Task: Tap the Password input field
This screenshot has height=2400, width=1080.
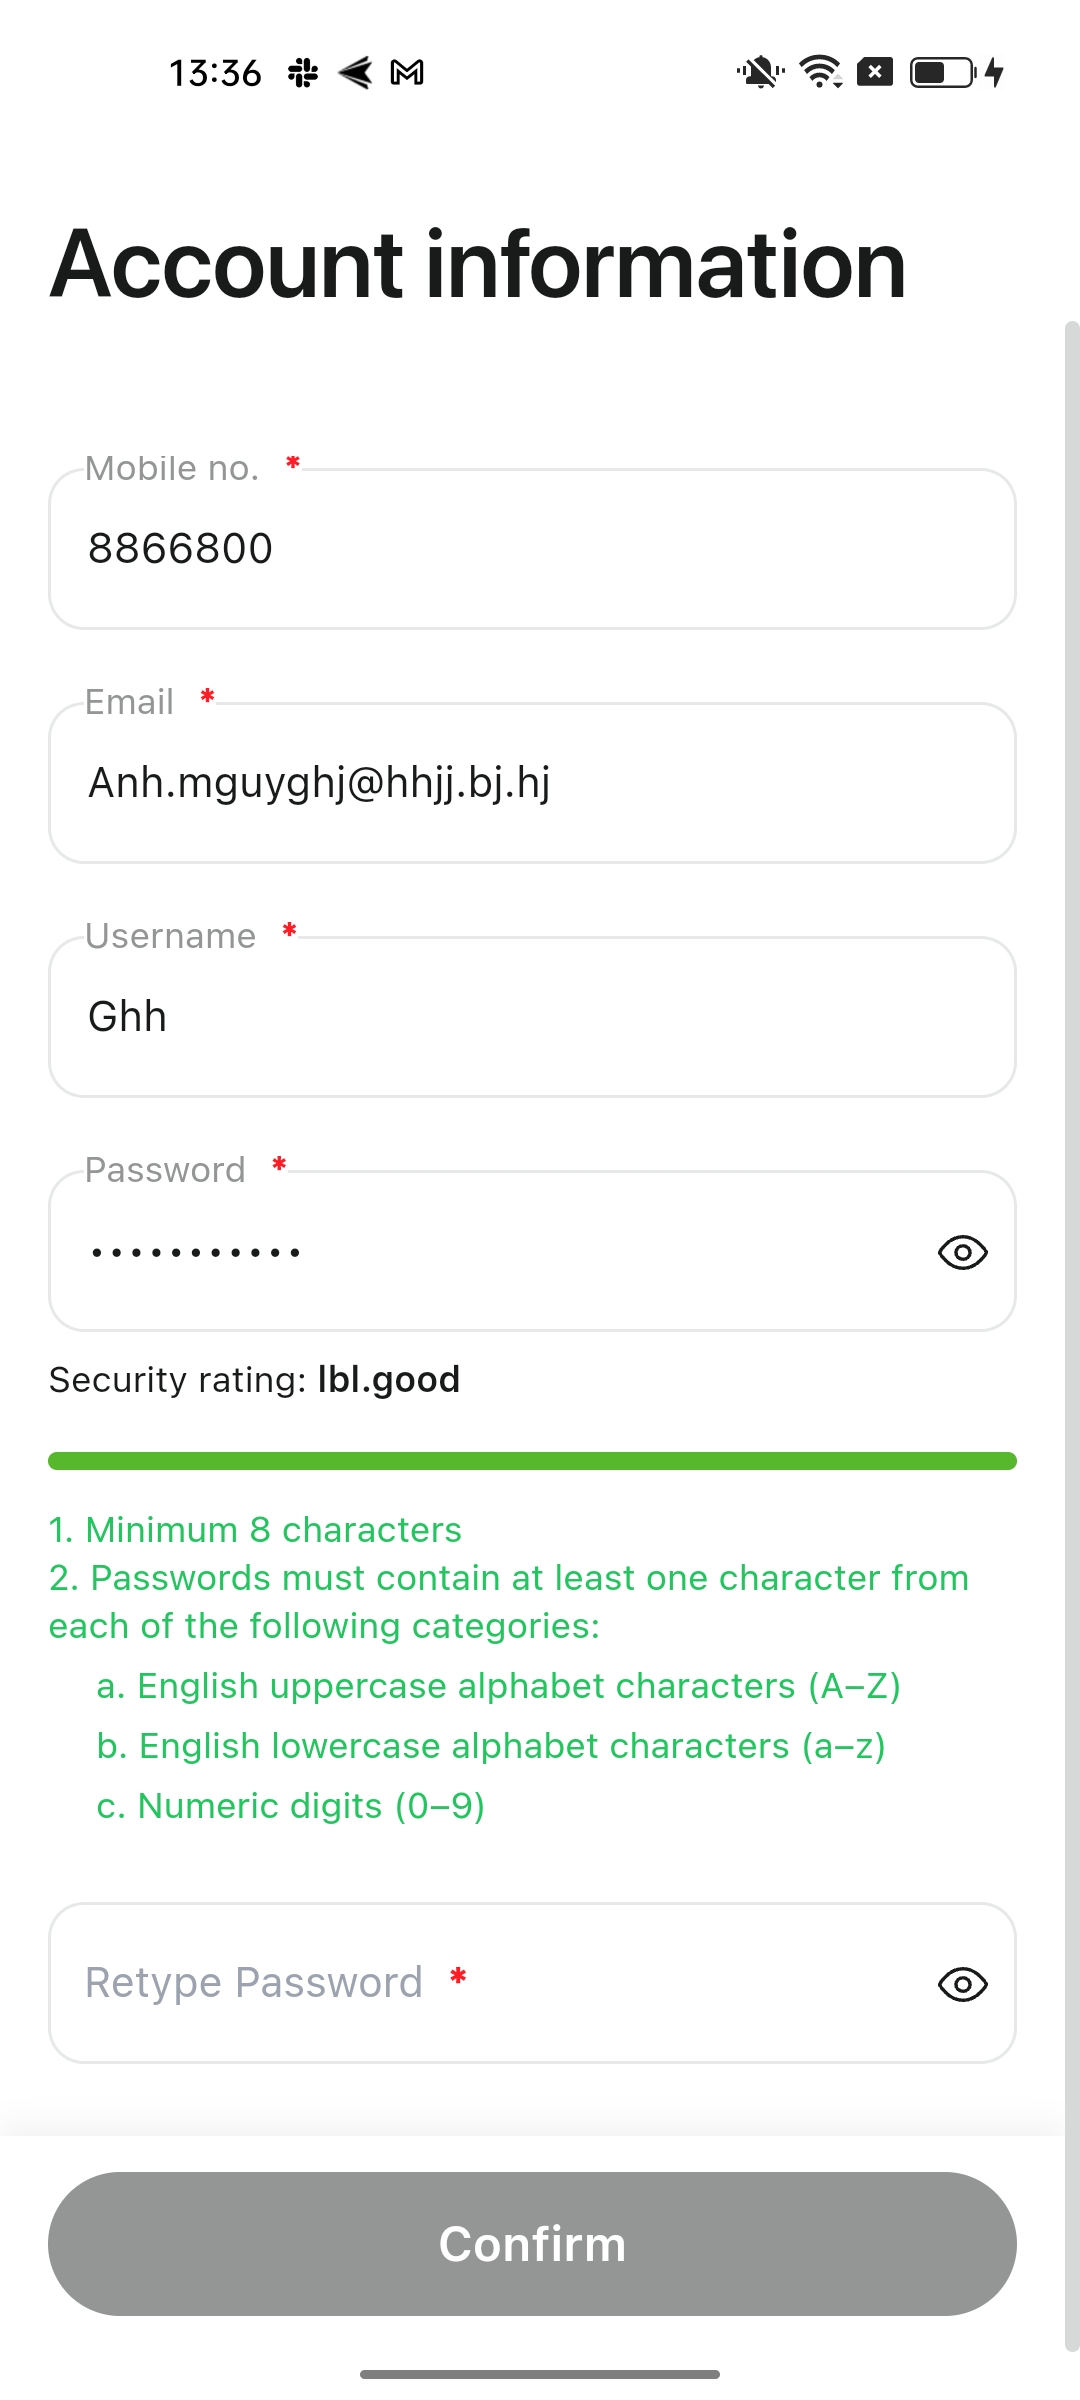Action: tap(480, 1252)
